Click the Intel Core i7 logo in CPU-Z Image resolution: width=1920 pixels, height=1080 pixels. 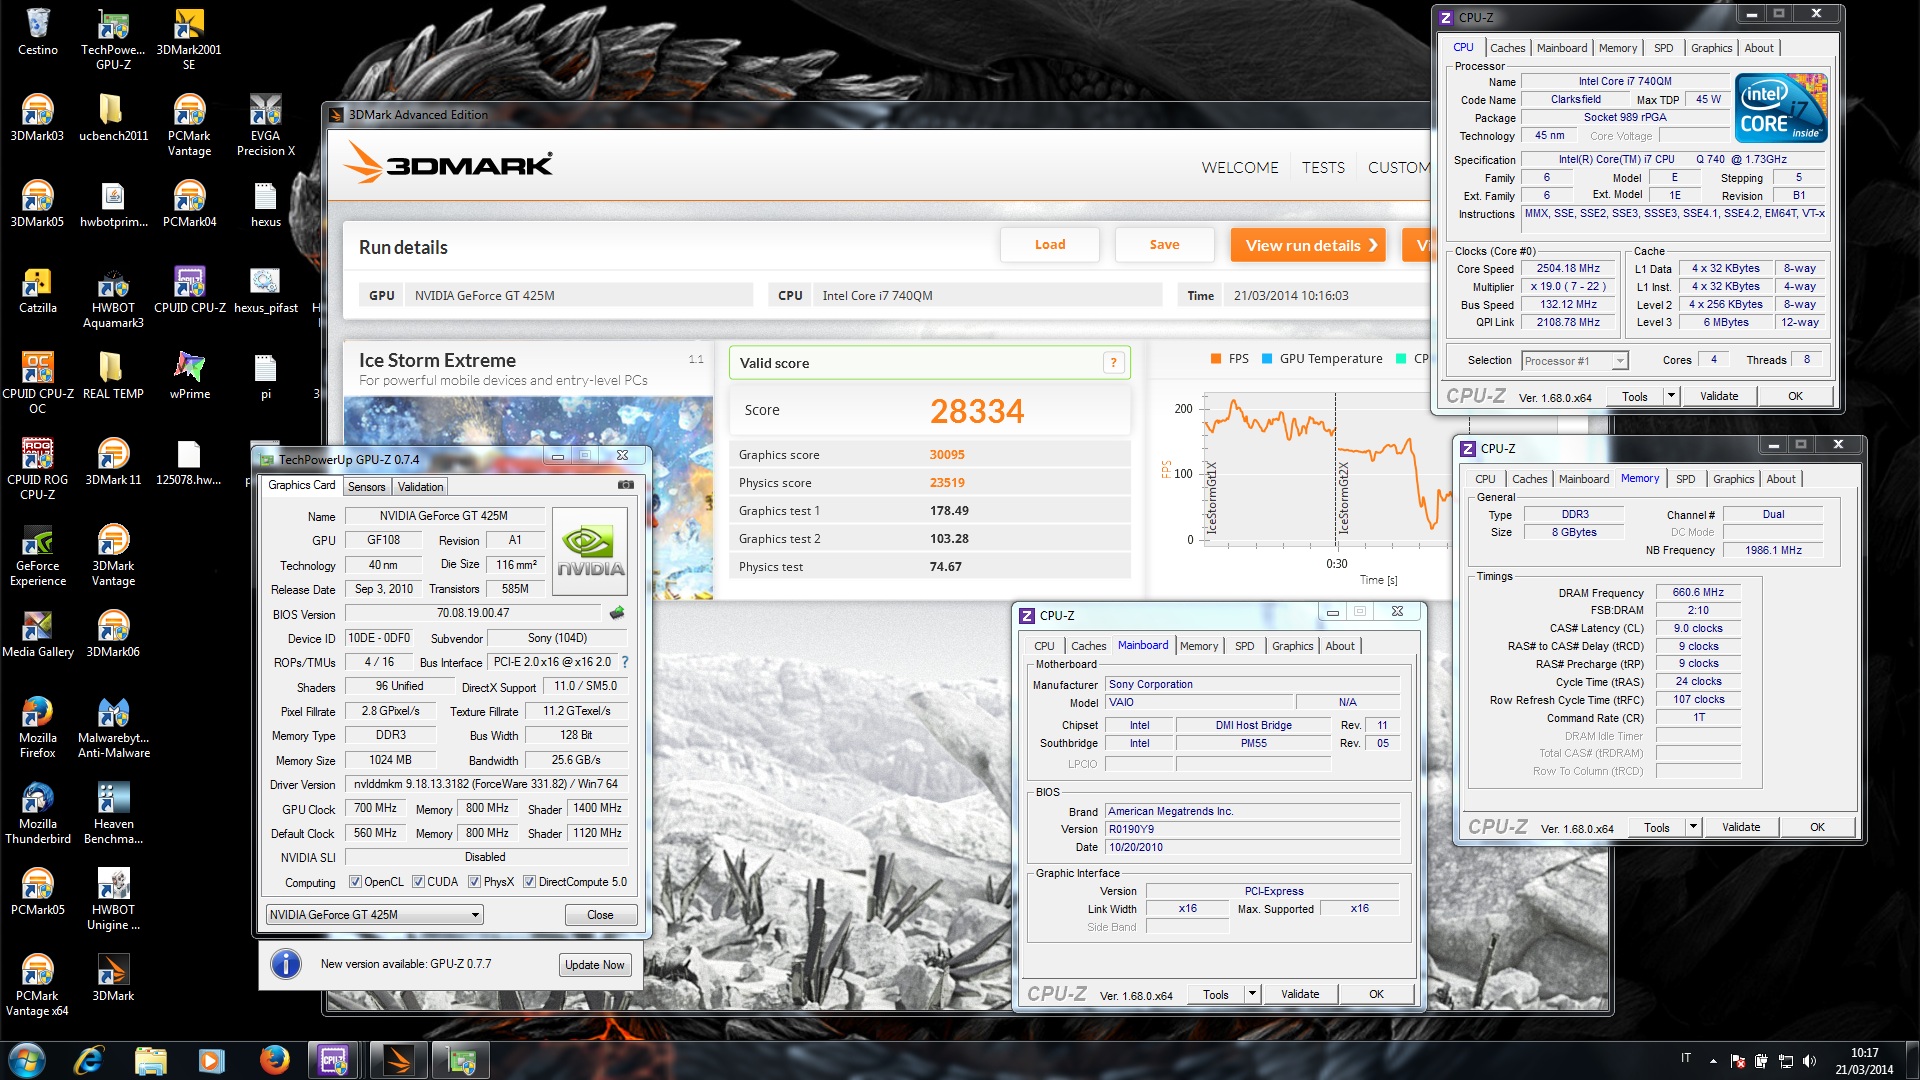point(1781,107)
